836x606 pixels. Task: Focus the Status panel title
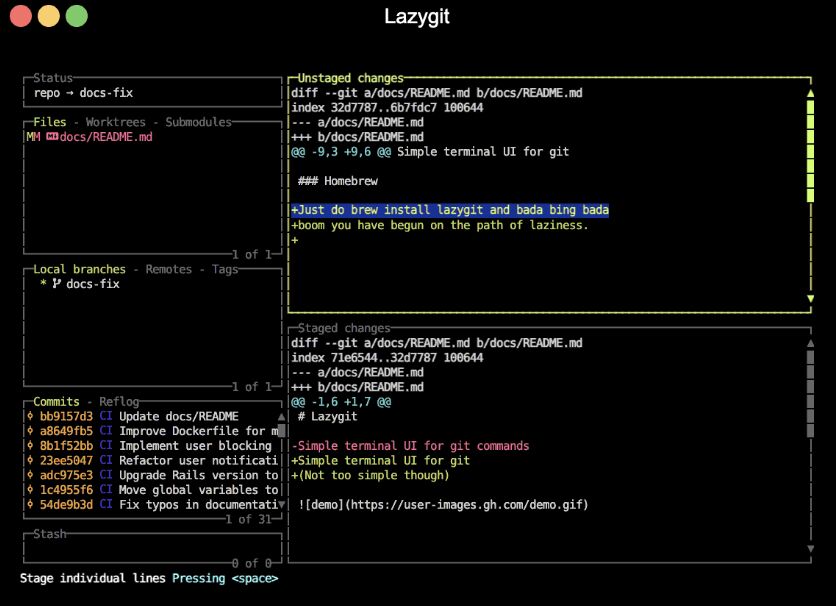53,78
